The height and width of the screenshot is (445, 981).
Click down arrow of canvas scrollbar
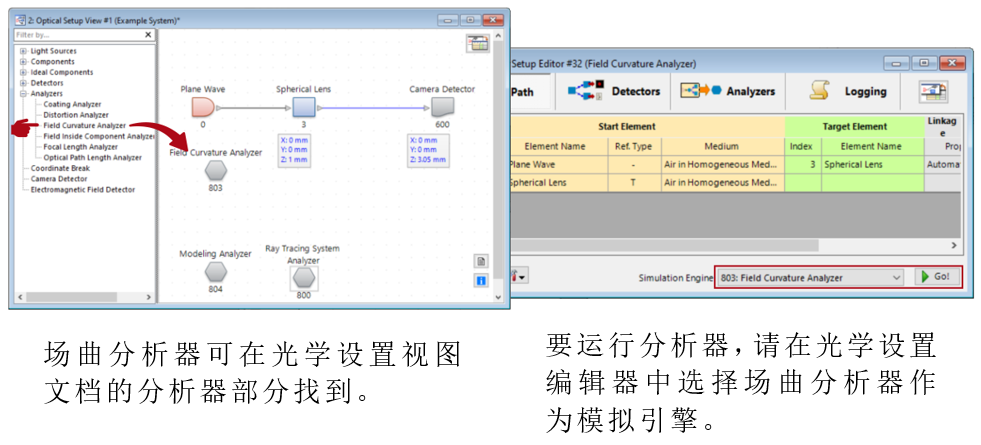498,297
